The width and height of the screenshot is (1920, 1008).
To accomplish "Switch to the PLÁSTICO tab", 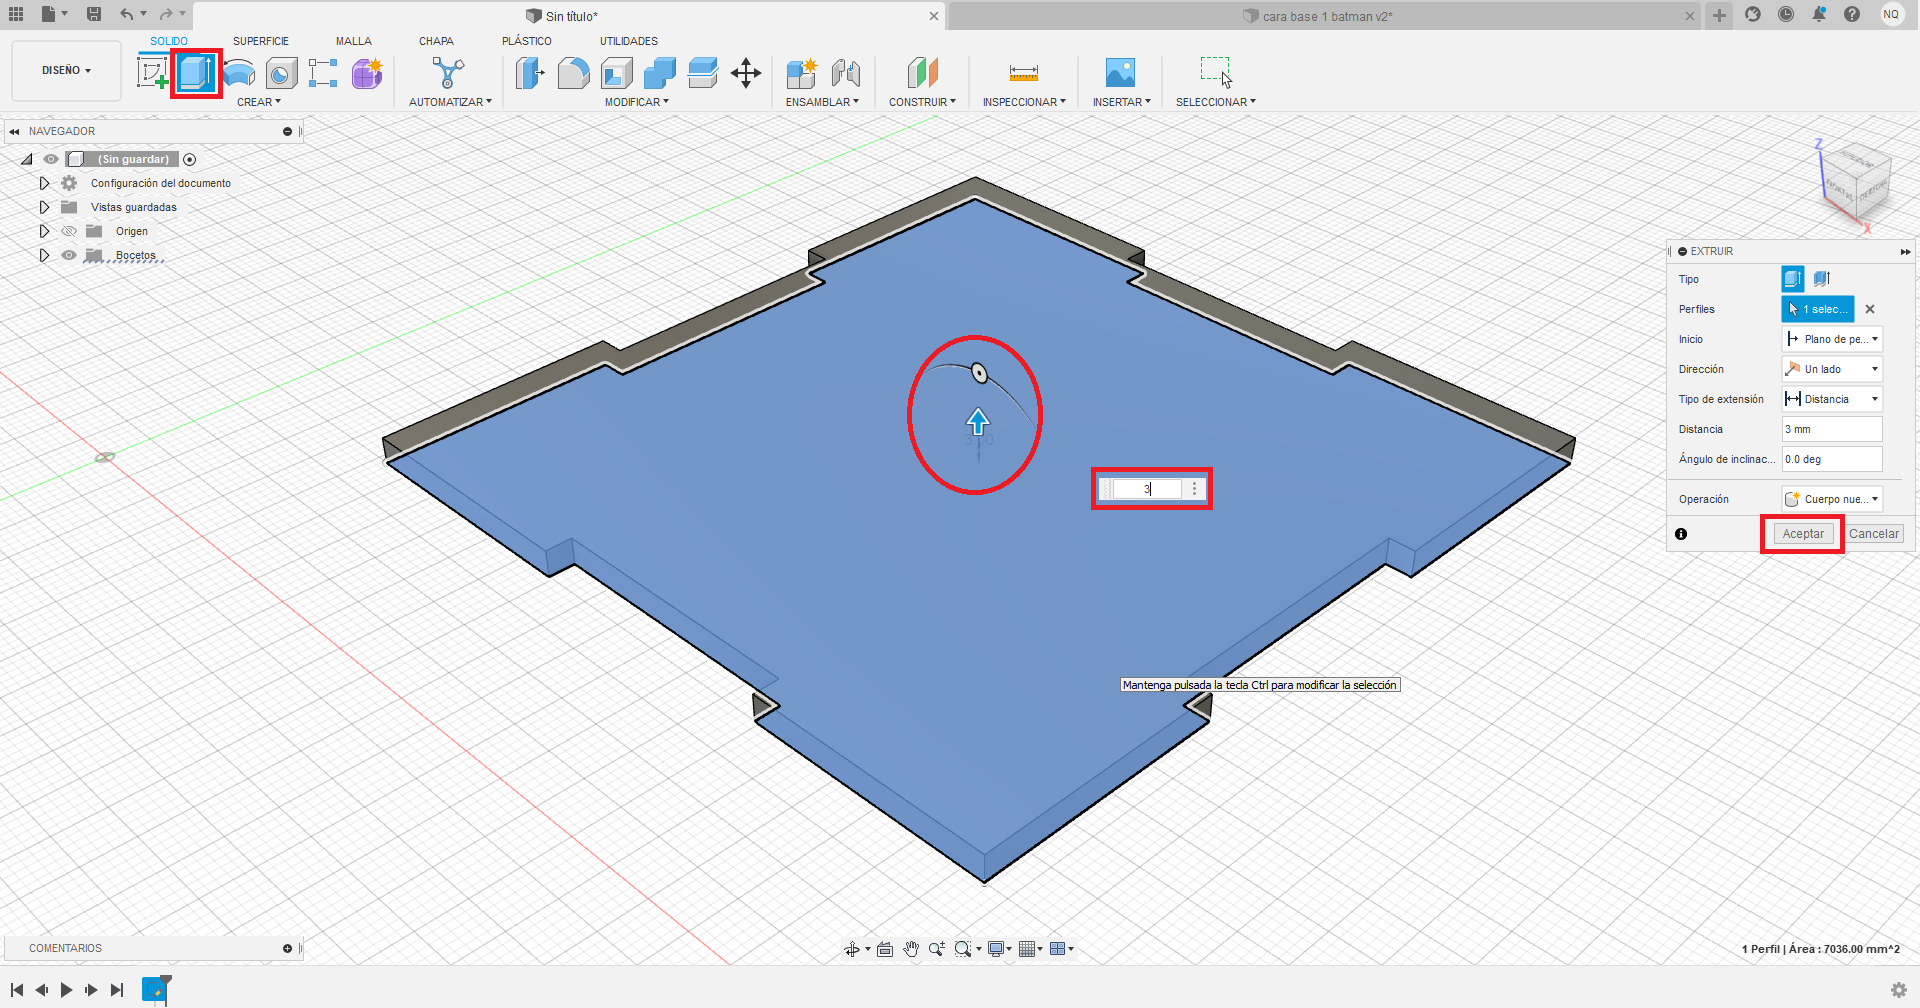I will 527,41.
